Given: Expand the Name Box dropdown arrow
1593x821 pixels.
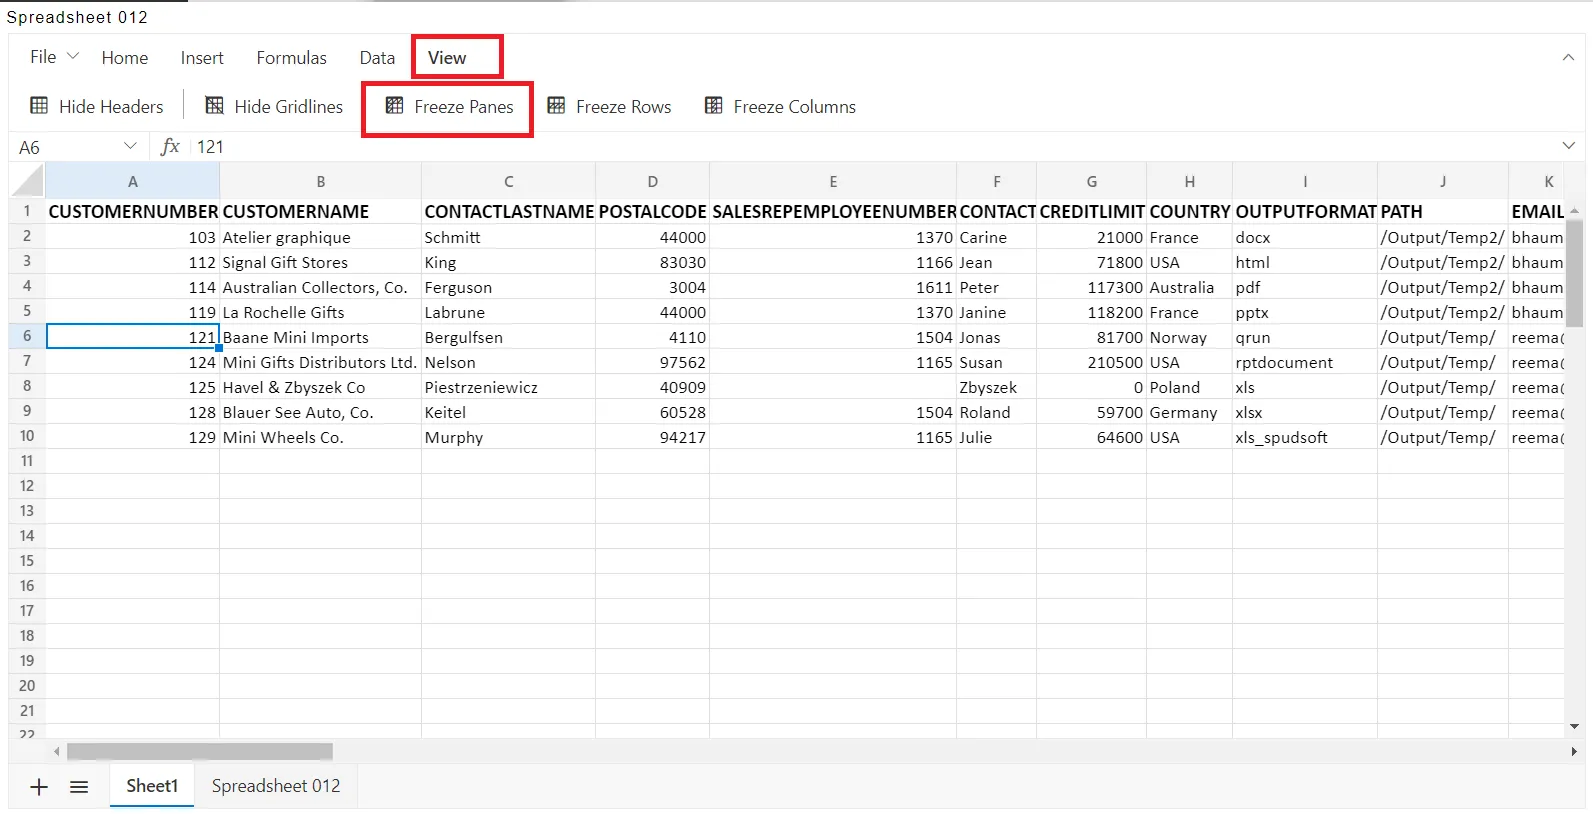Looking at the screenshot, I should point(130,147).
